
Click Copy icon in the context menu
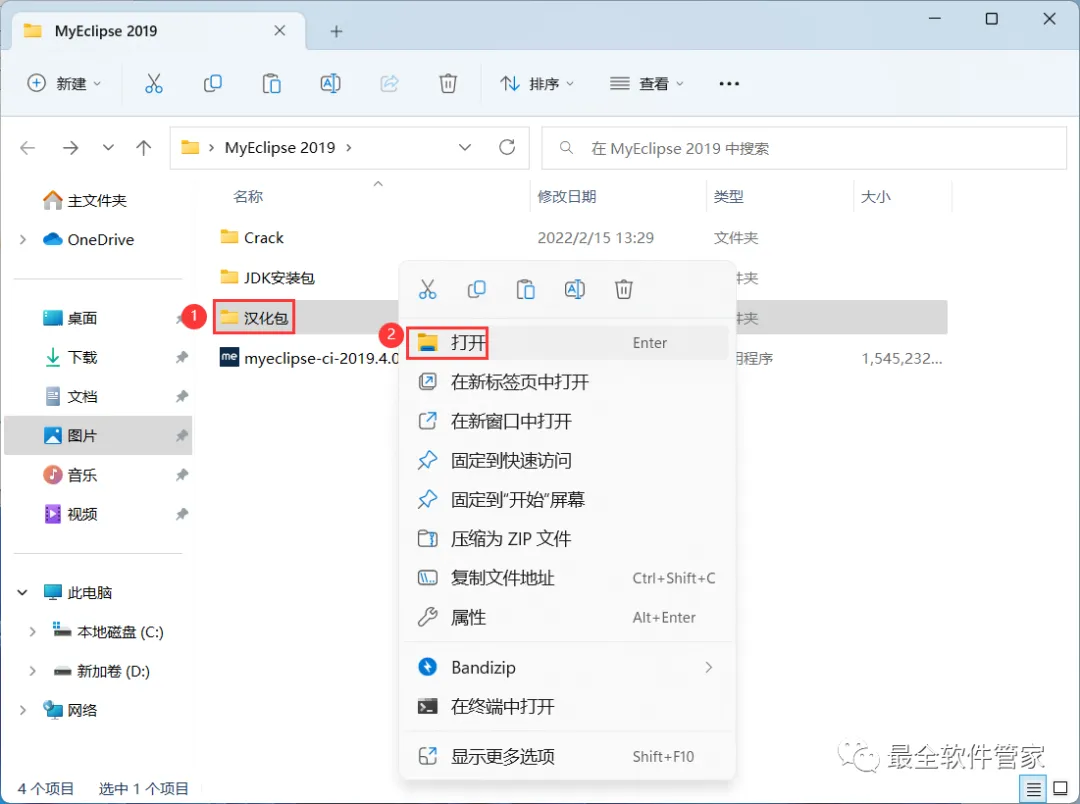coord(477,289)
